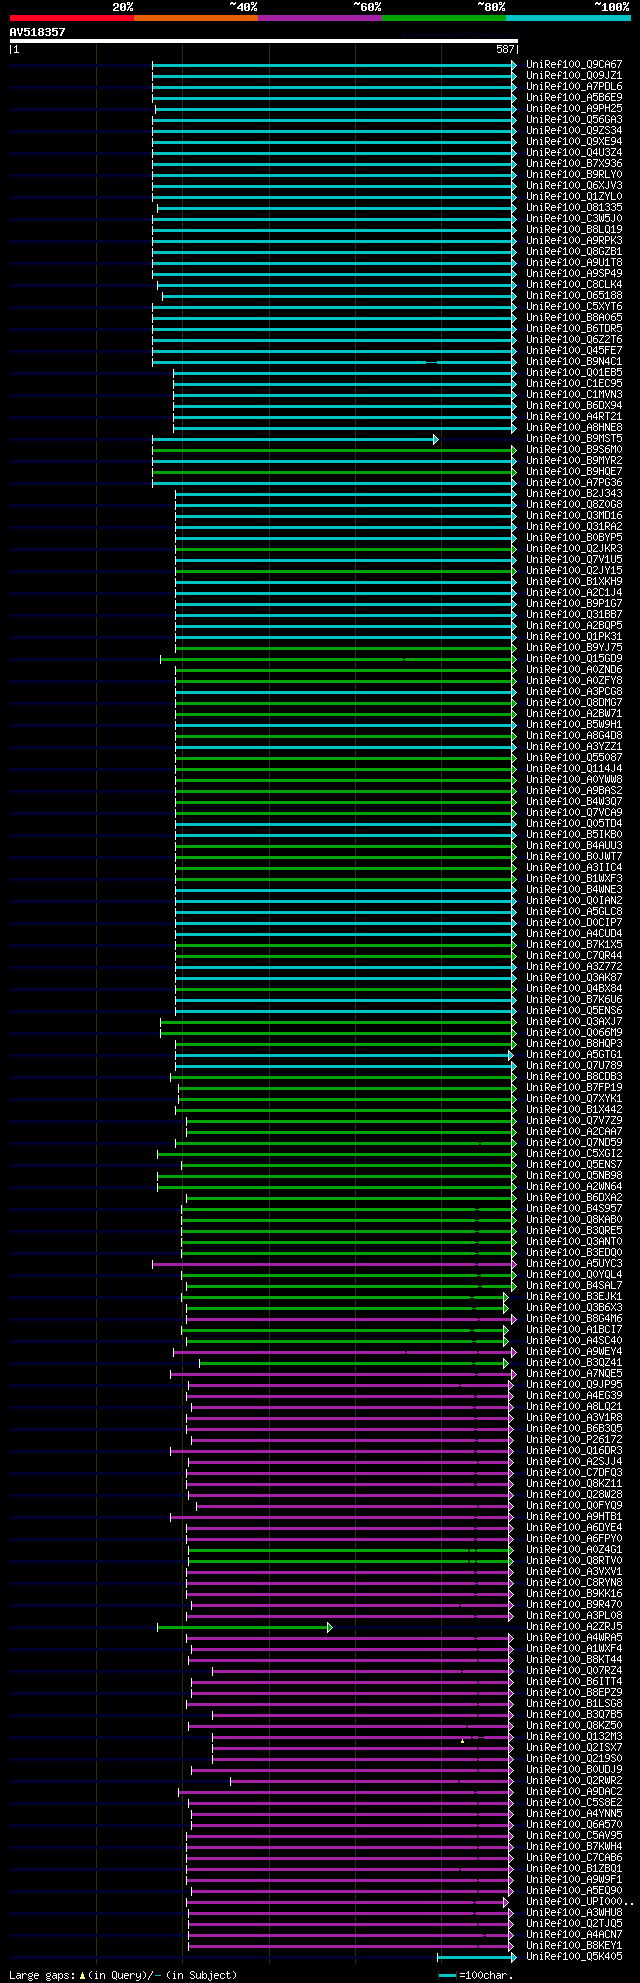Open hit UniRef100_A7PDL6
The height and width of the screenshot is (1983, 640).
[x=574, y=86]
